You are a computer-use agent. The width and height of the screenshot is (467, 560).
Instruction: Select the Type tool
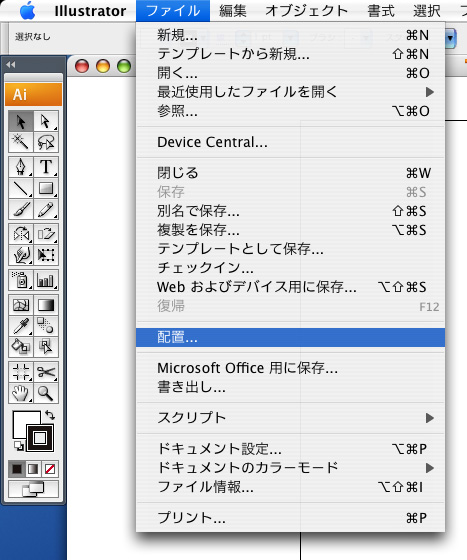pyautogui.click(x=46, y=167)
